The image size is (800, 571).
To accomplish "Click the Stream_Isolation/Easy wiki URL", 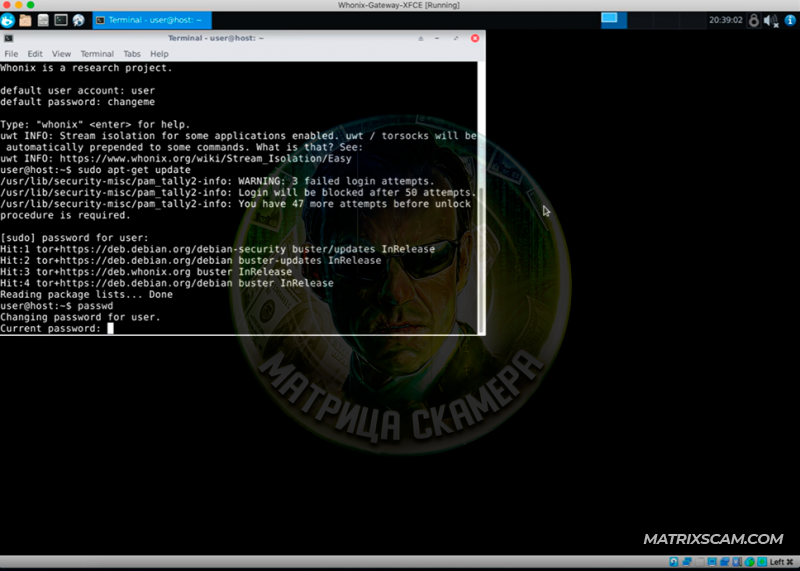I will (x=206, y=159).
